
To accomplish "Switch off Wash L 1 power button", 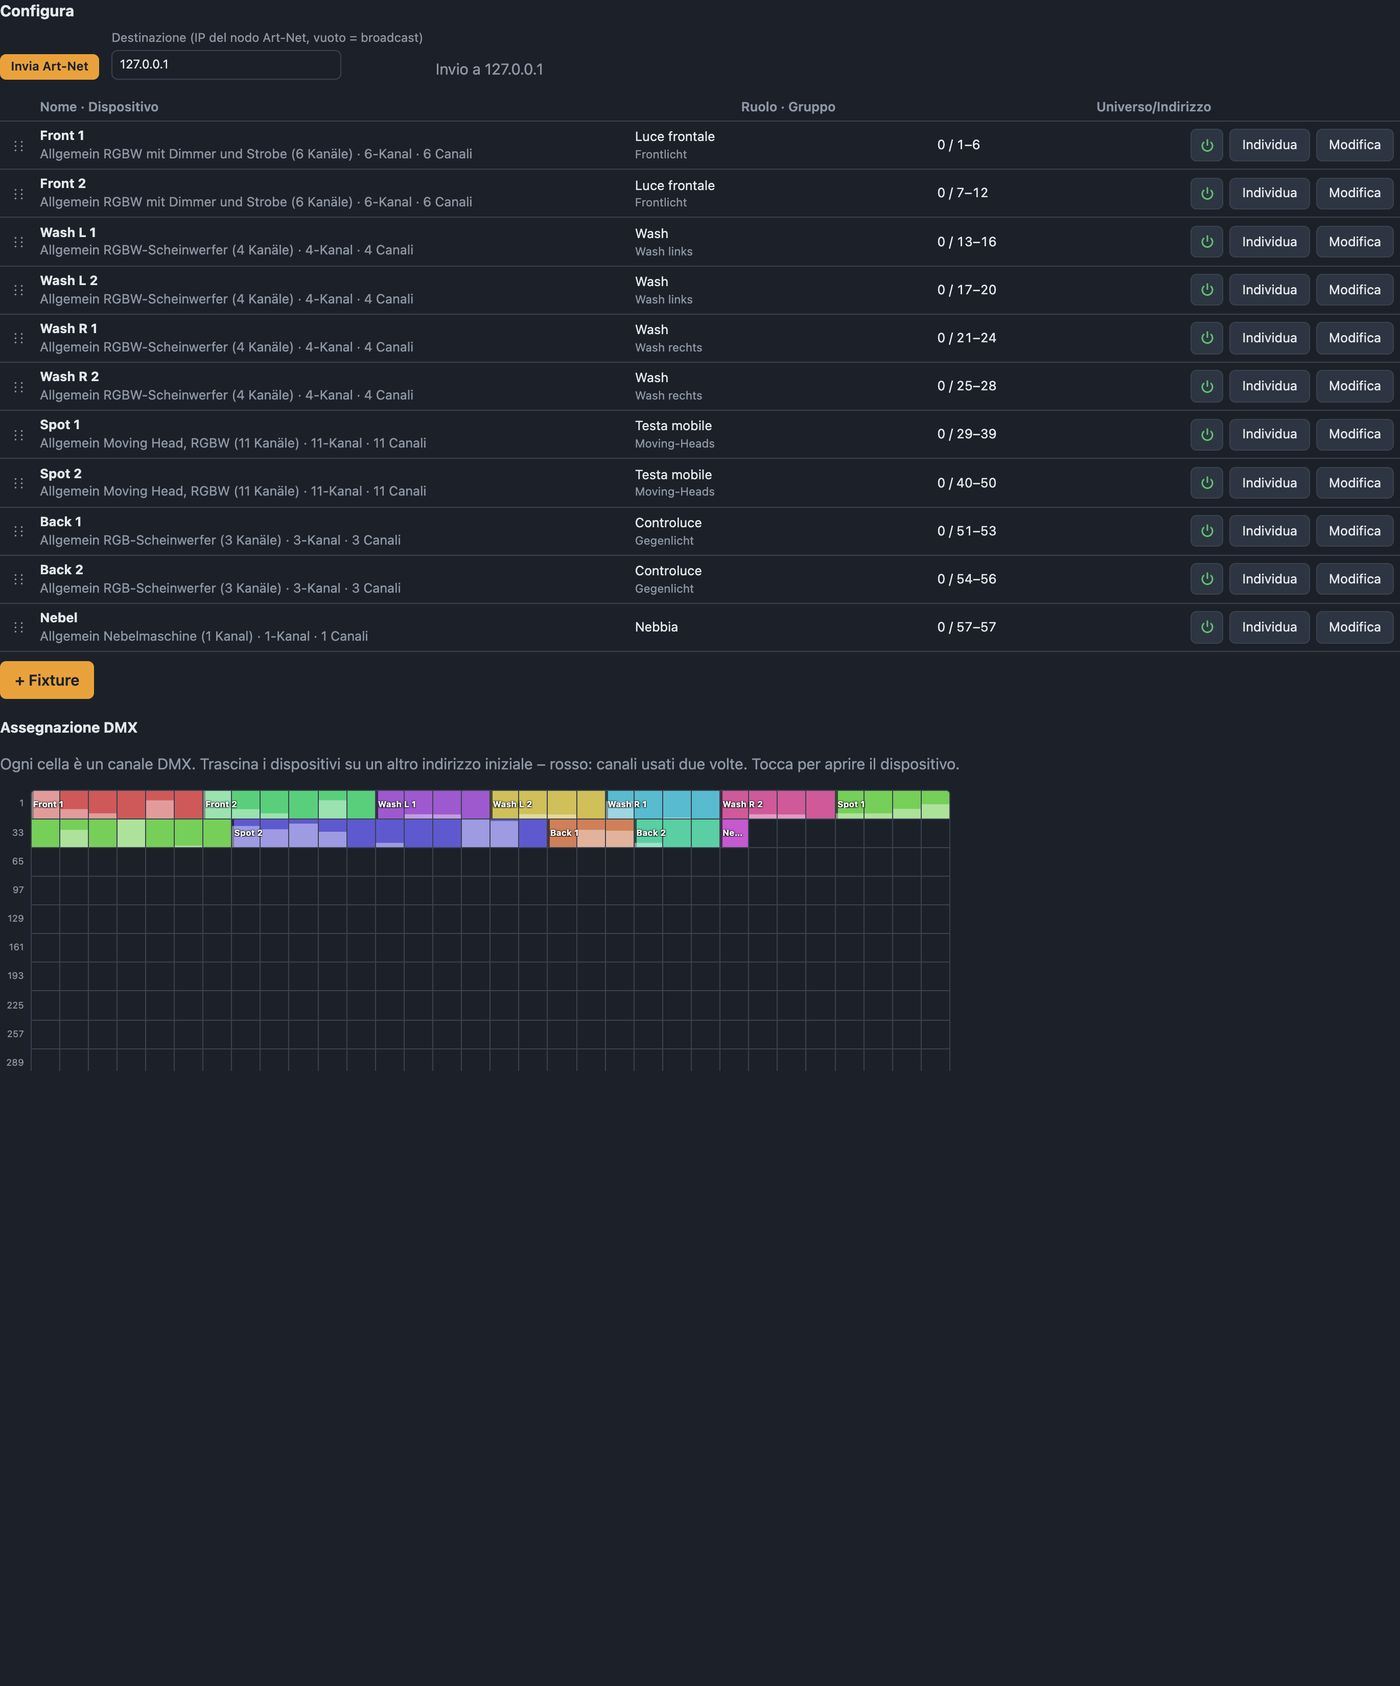I will click(x=1207, y=242).
